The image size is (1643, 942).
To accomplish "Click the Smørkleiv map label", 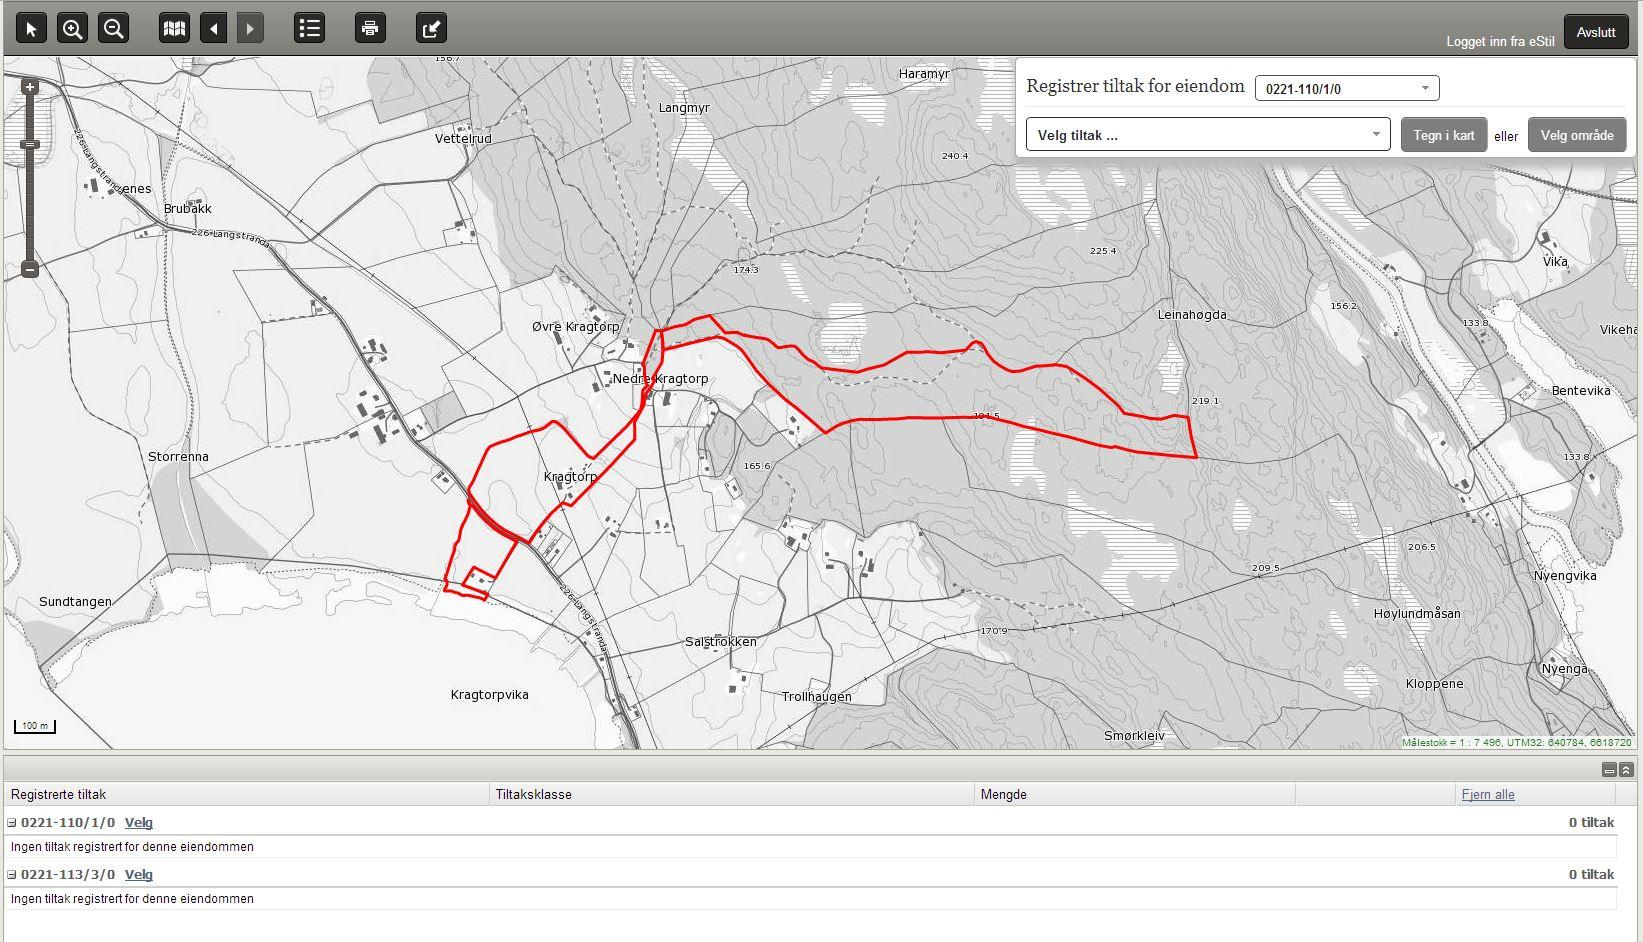I will tap(1134, 735).
